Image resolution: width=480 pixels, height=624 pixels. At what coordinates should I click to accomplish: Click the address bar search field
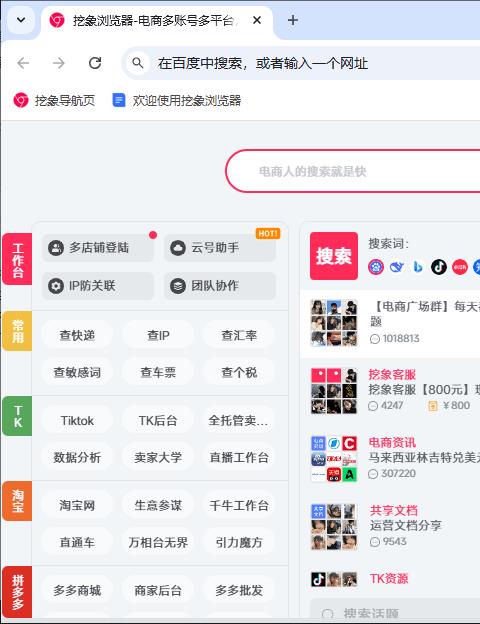click(302, 63)
